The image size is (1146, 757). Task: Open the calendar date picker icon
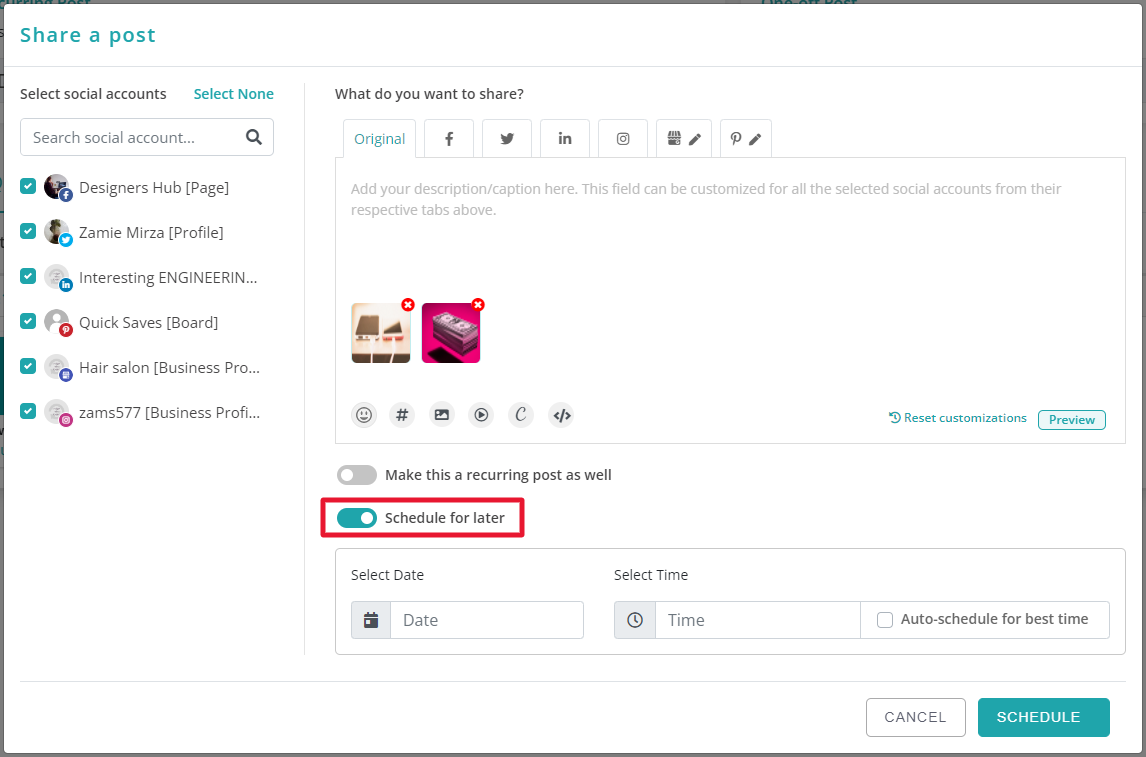371,620
